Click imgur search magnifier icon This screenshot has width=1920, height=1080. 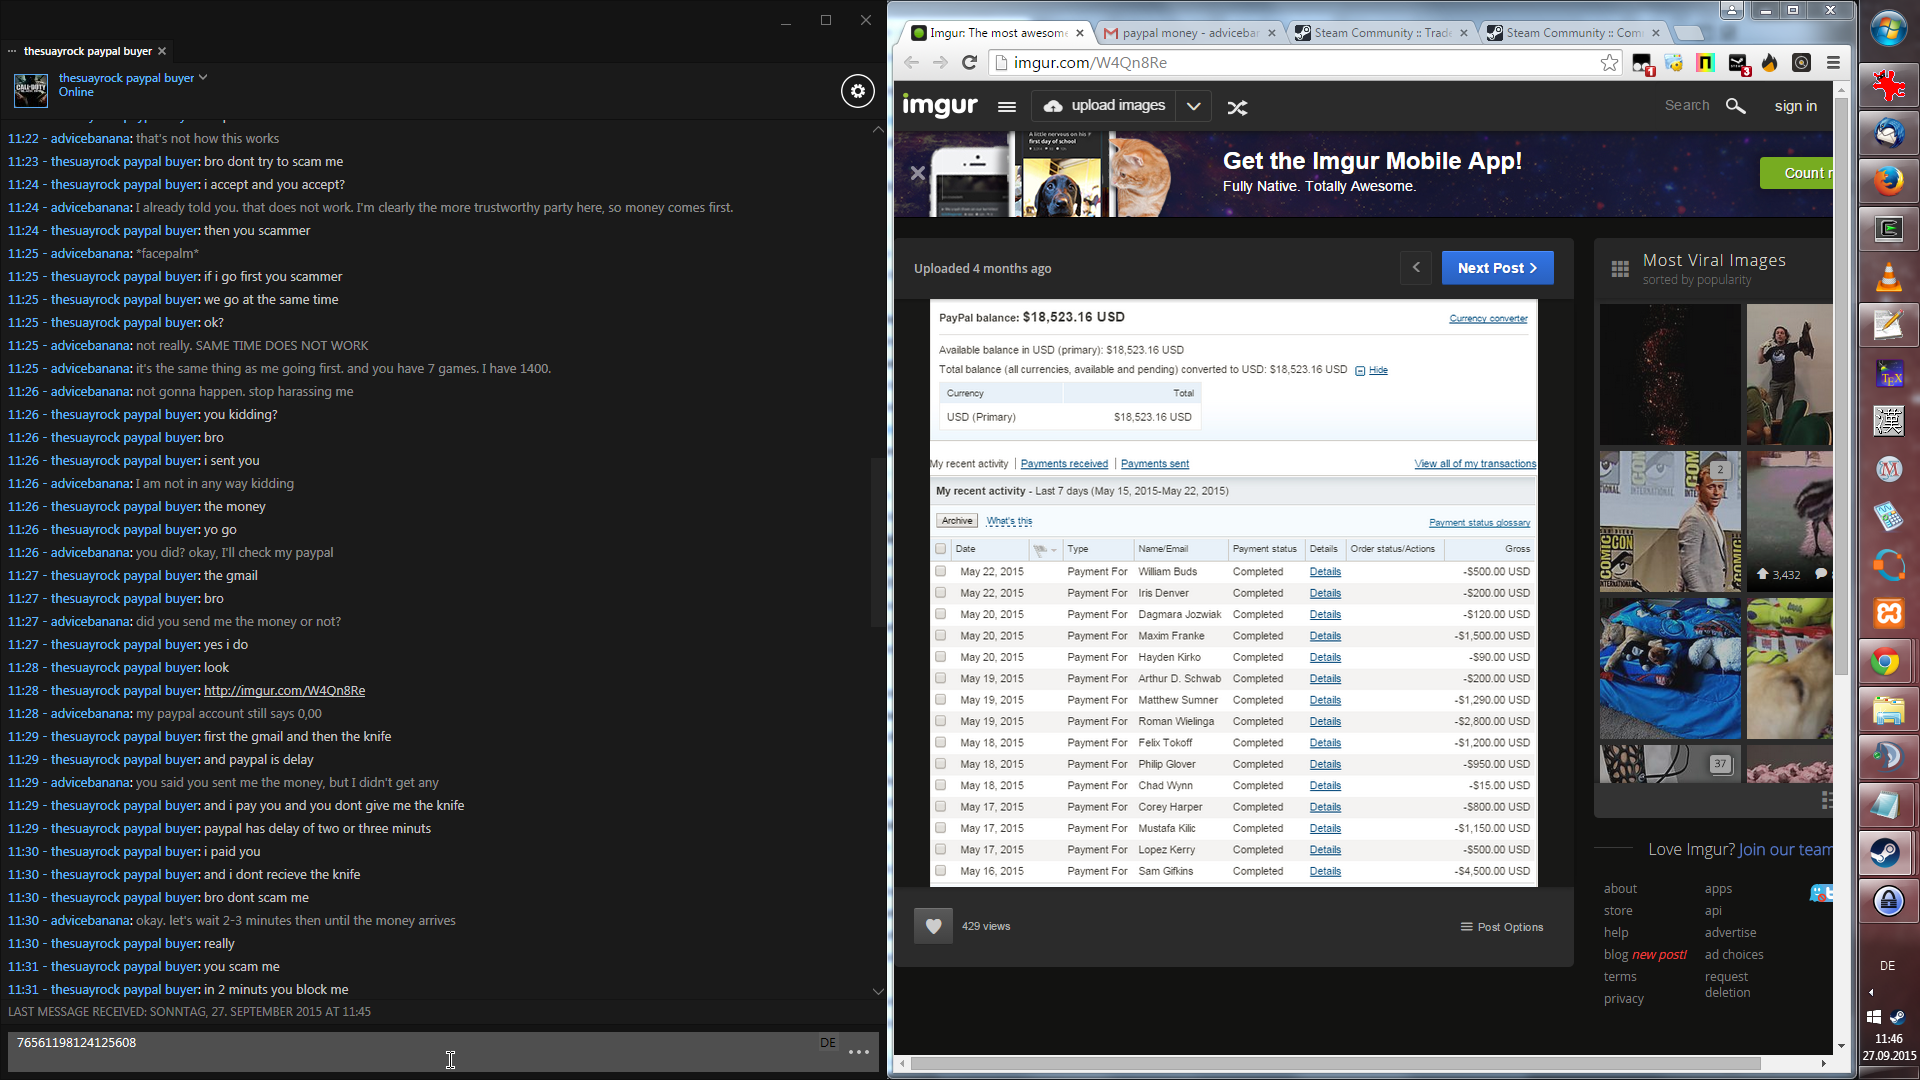[x=1735, y=106]
